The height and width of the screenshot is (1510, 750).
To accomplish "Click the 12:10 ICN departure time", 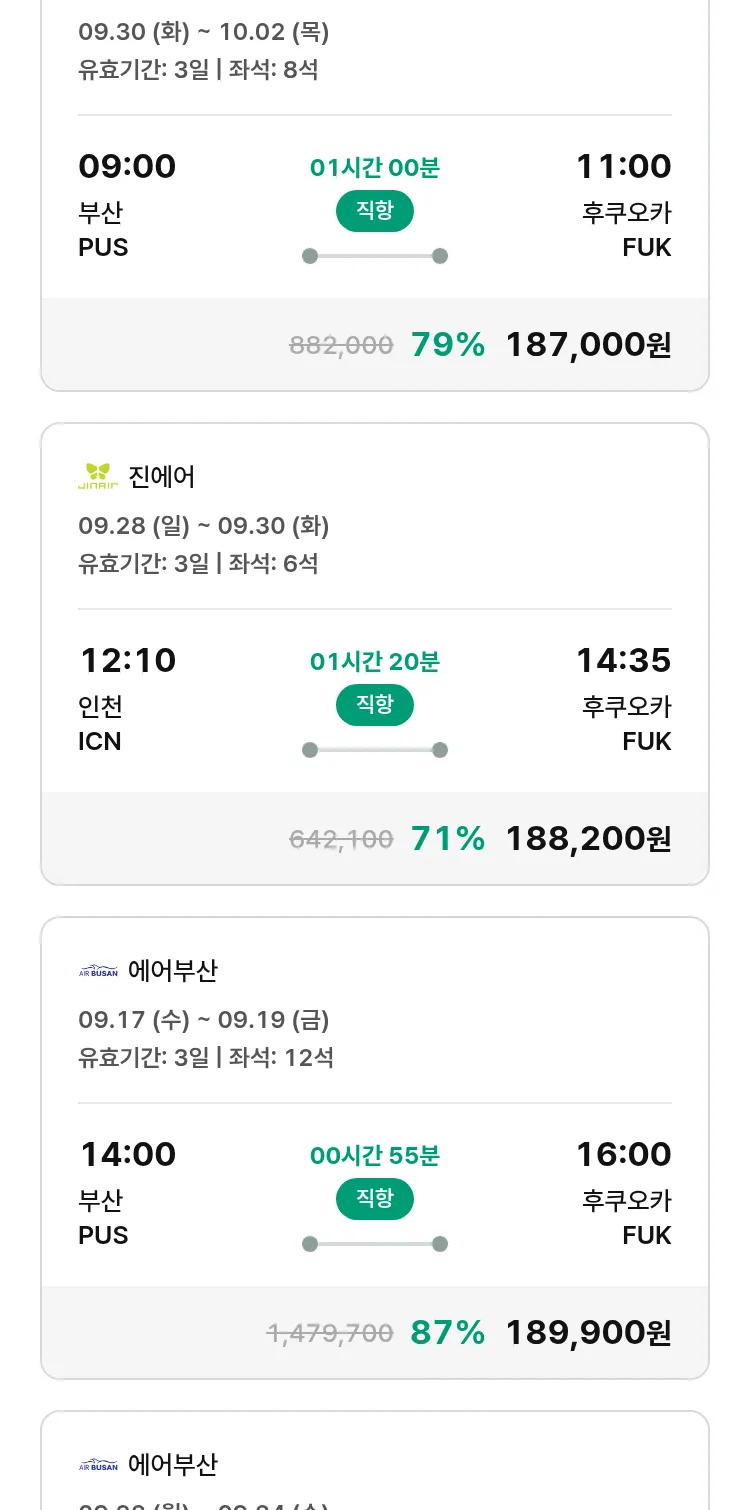I will coord(128,660).
